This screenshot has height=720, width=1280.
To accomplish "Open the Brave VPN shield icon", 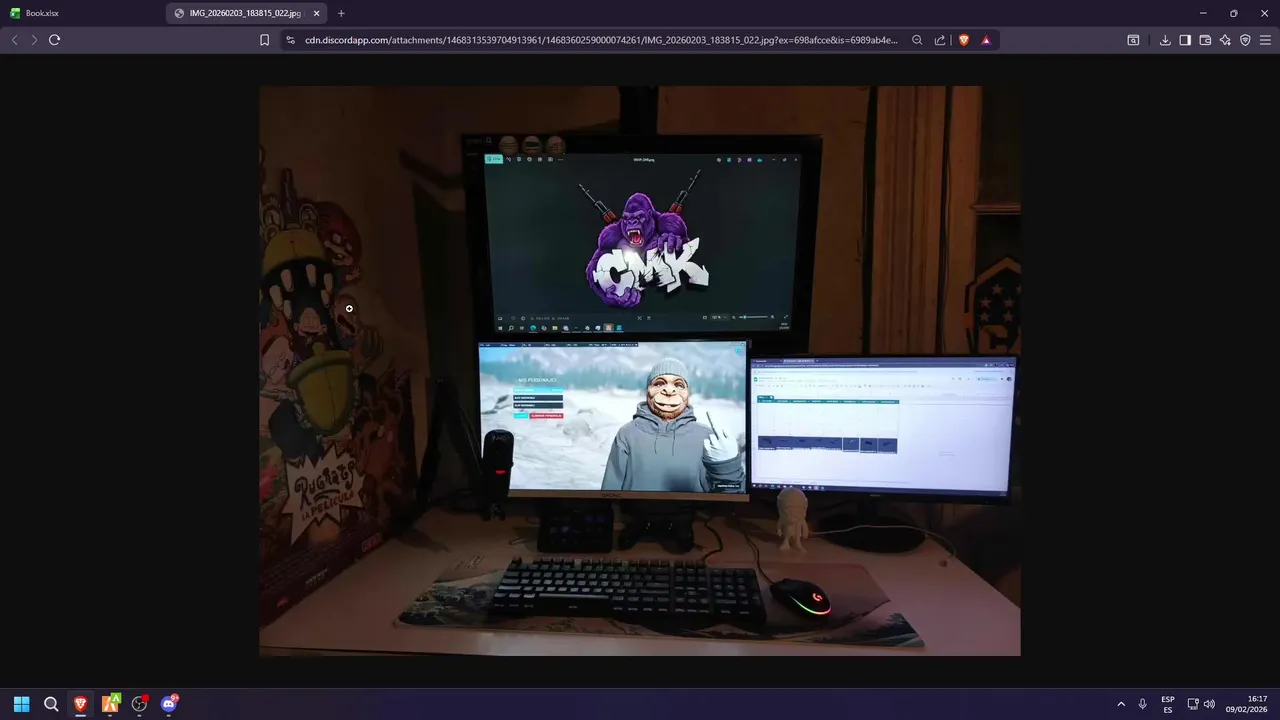I will pos(1245,40).
